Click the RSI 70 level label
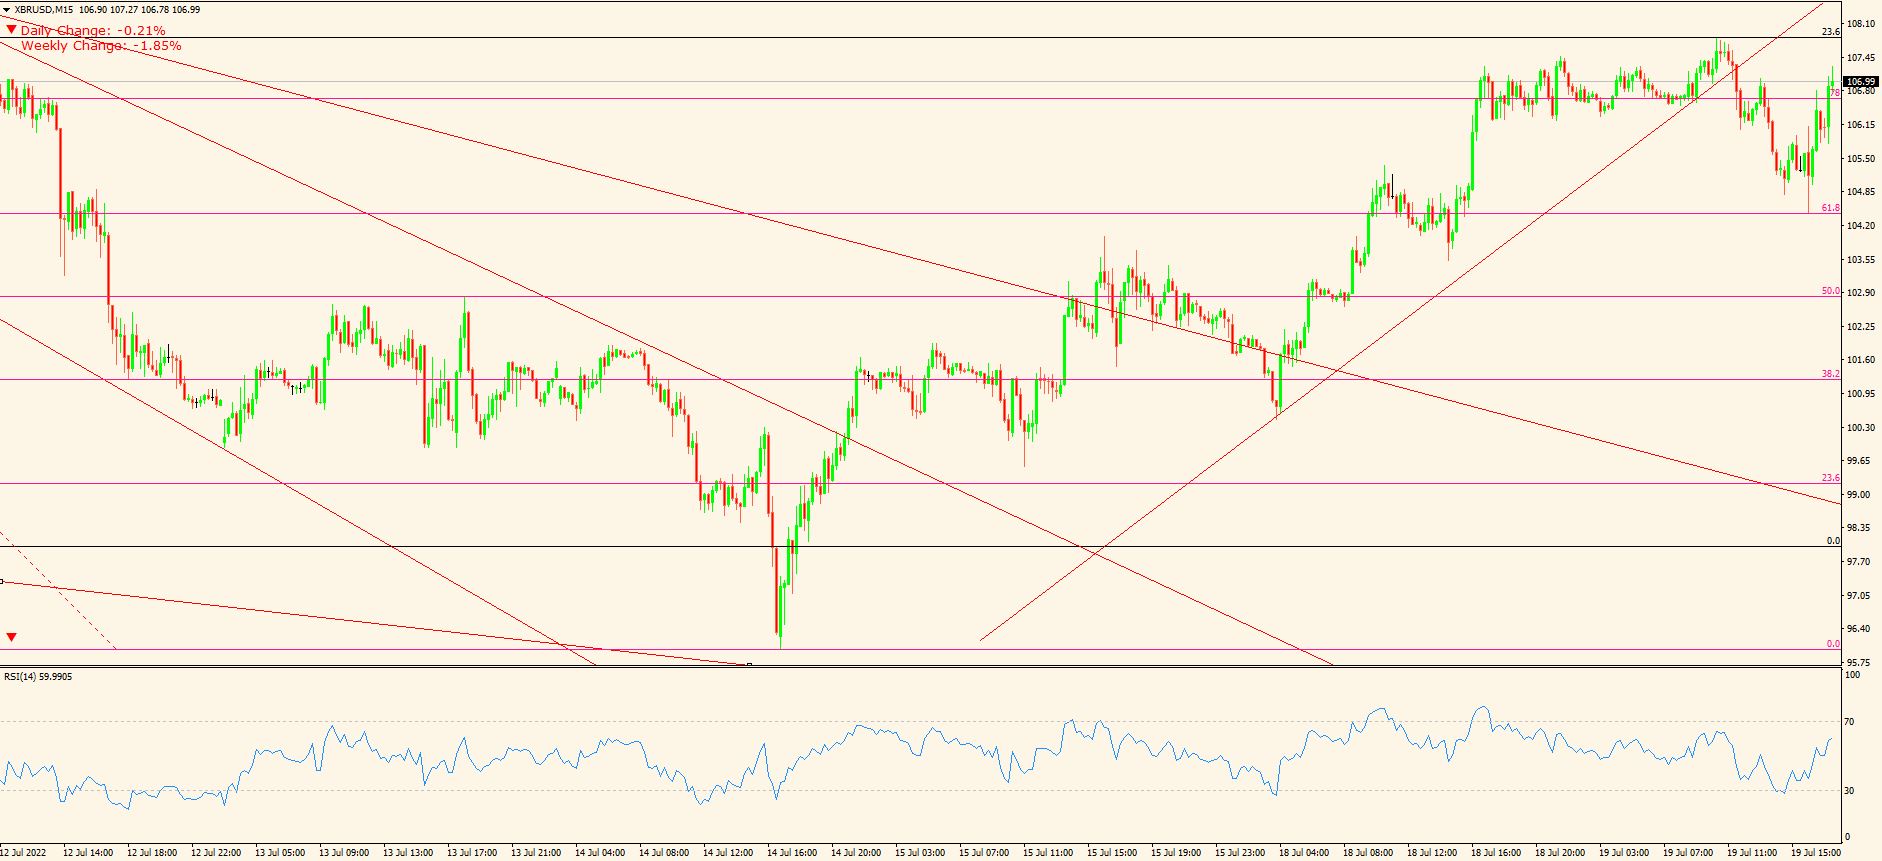This screenshot has height=861, width=1882. (1850, 722)
